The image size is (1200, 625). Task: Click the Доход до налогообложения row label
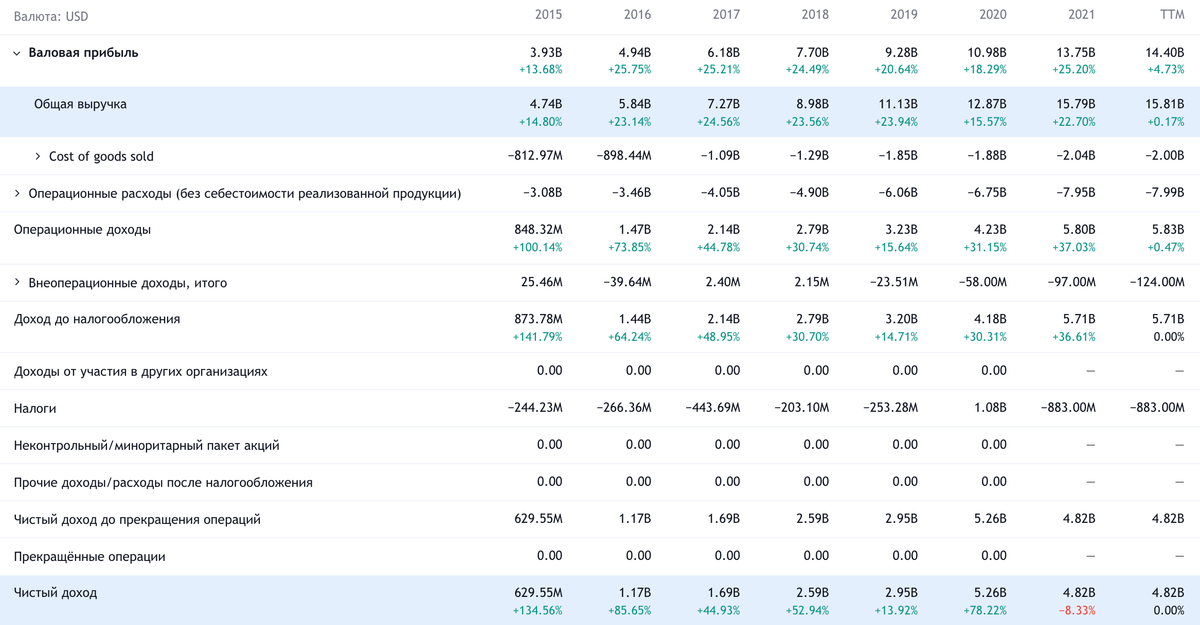(x=97, y=319)
